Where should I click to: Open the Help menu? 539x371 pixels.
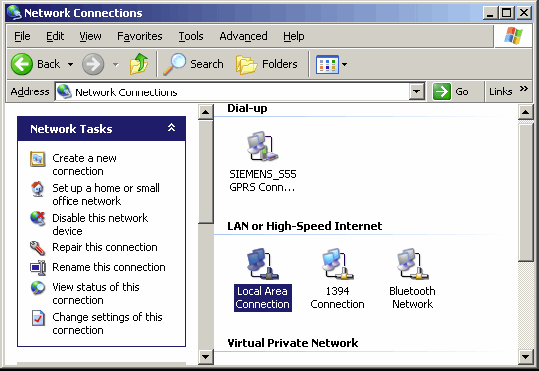294,36
